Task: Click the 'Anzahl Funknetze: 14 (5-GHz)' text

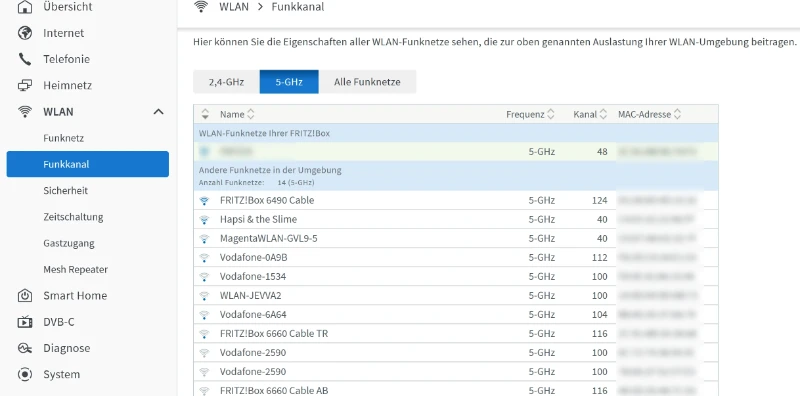Action: (256, 182)
